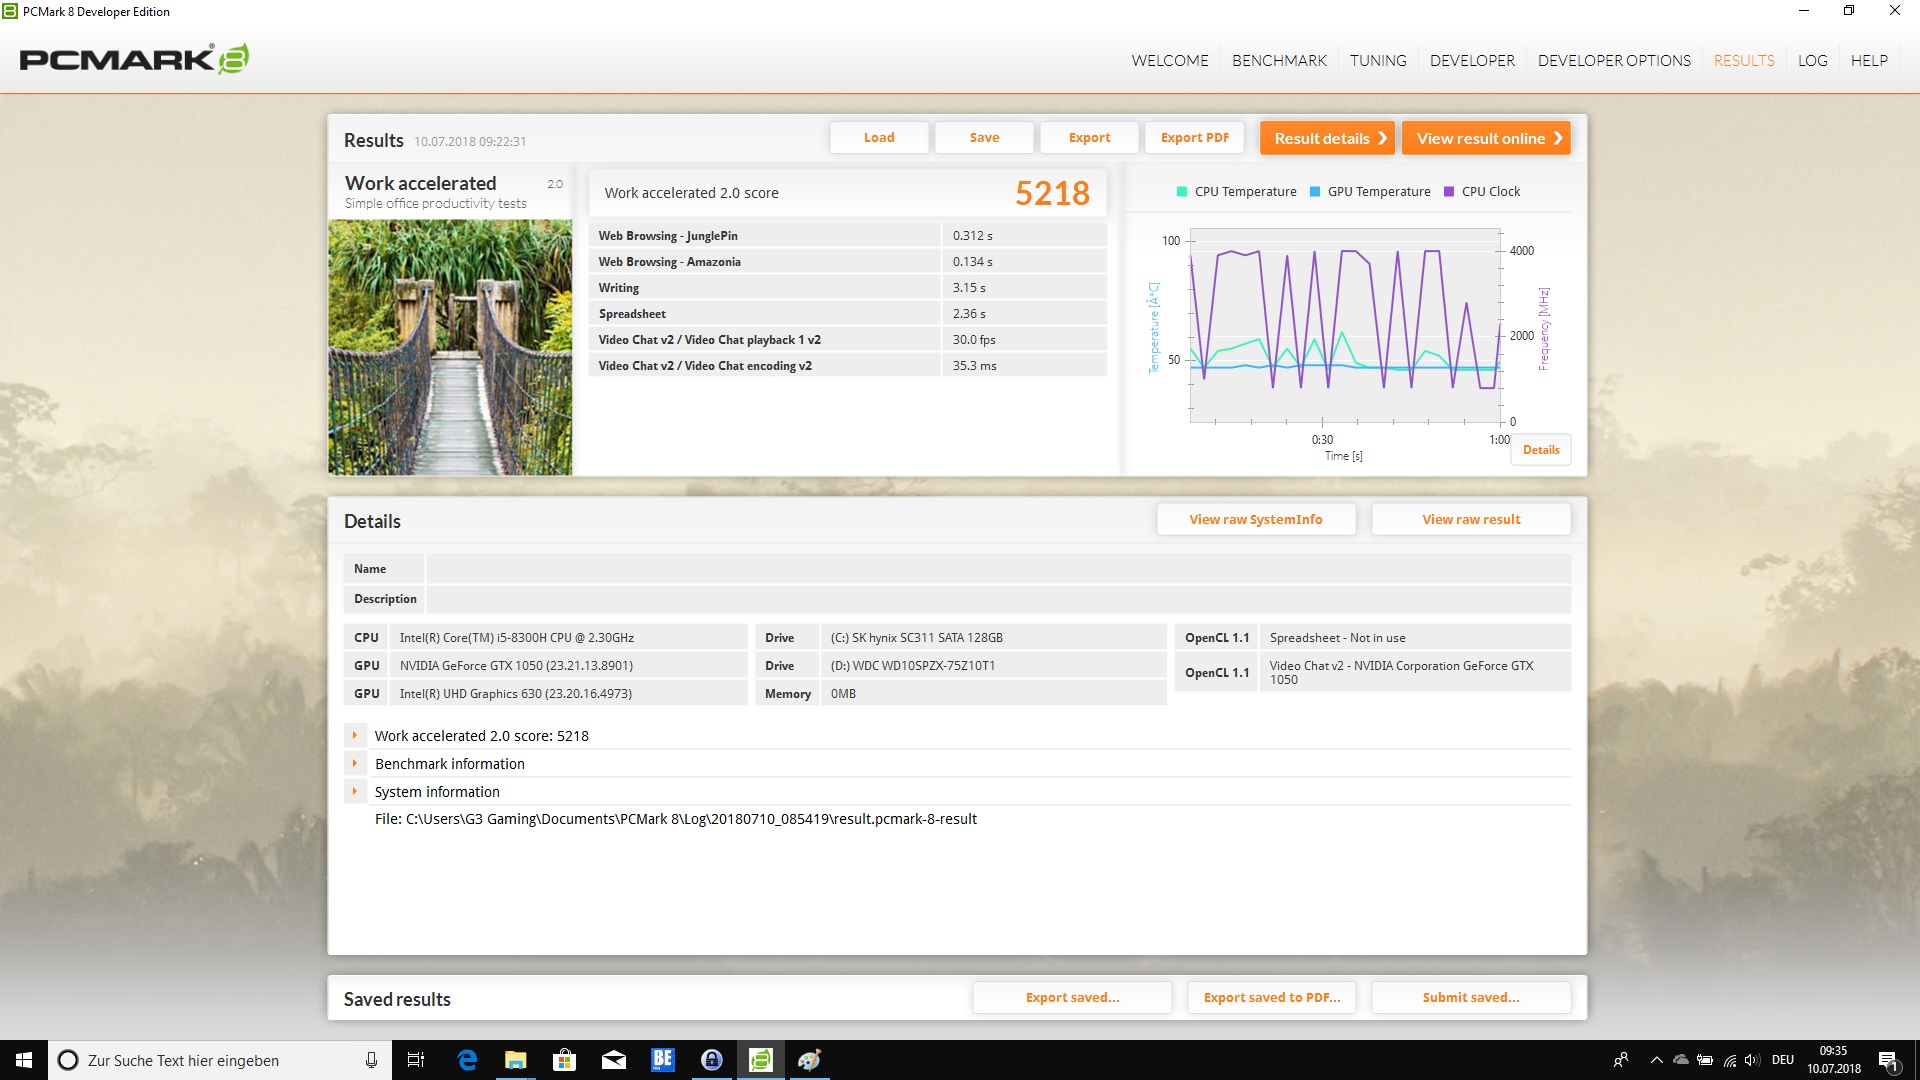The height and width of the screenshot is (1080, 1920).
Task: Open the DEVELOPER OPTIONS tab
Action: coord(1614,60)
